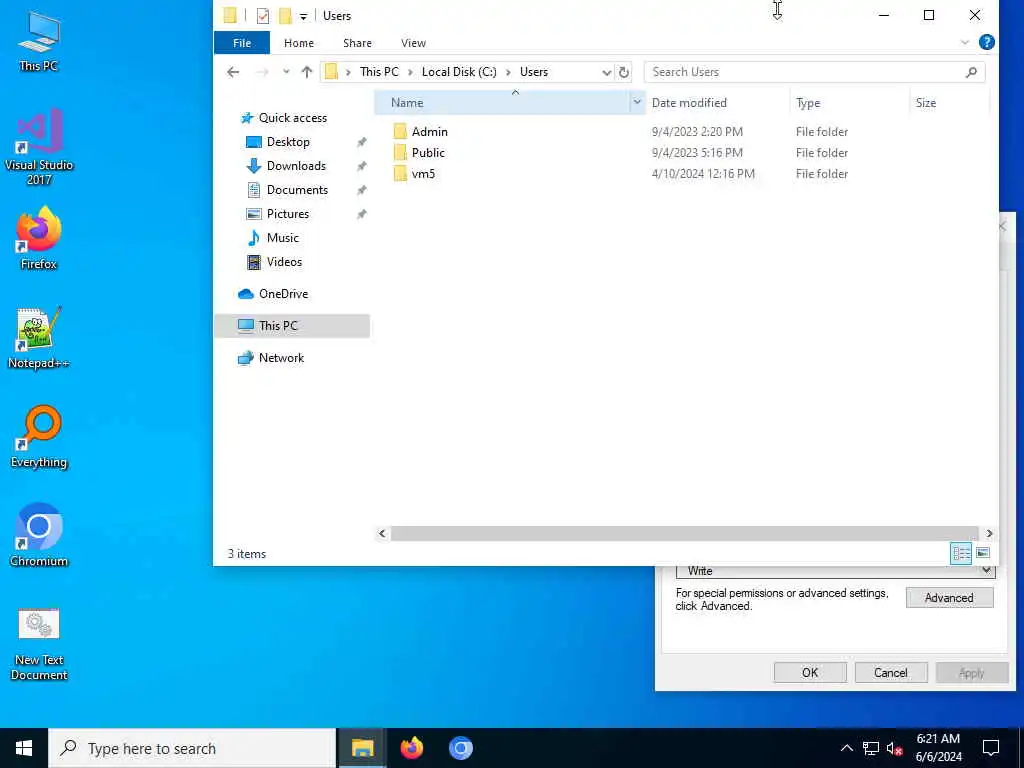
Task: Expand the ribbon with the chevron
Action: pos(965,42)
